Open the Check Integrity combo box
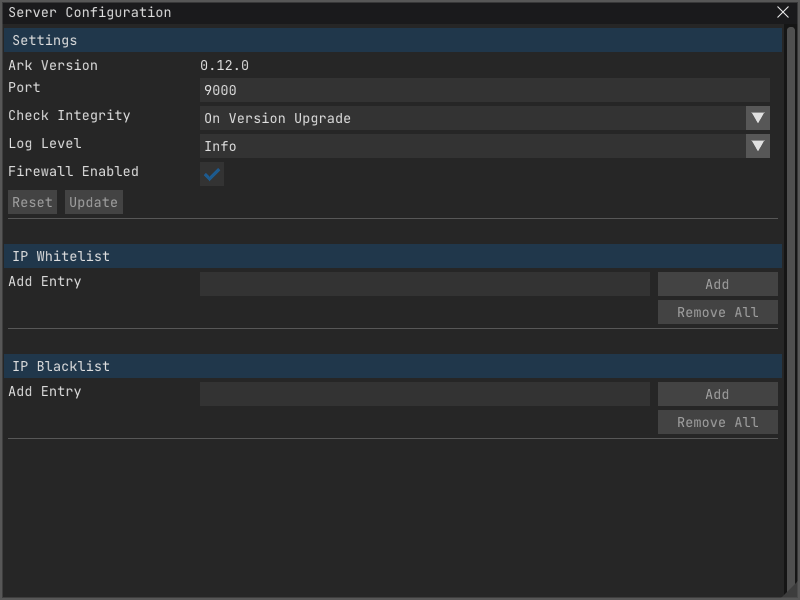The image size is (800, 600). pos(472,118)
